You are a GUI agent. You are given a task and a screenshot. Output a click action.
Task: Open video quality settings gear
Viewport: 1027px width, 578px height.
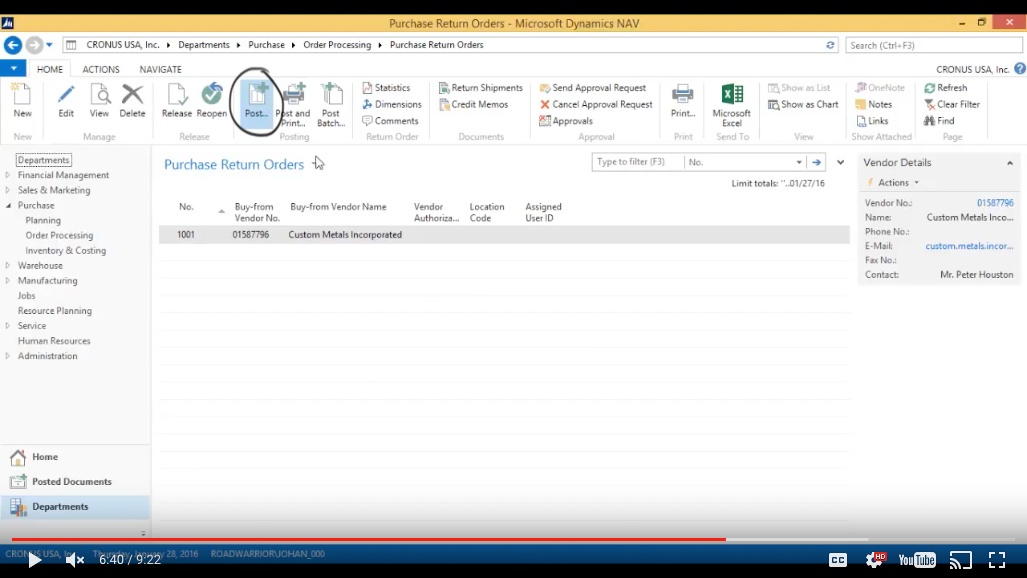pyautogui.click(x=875, y=560)
